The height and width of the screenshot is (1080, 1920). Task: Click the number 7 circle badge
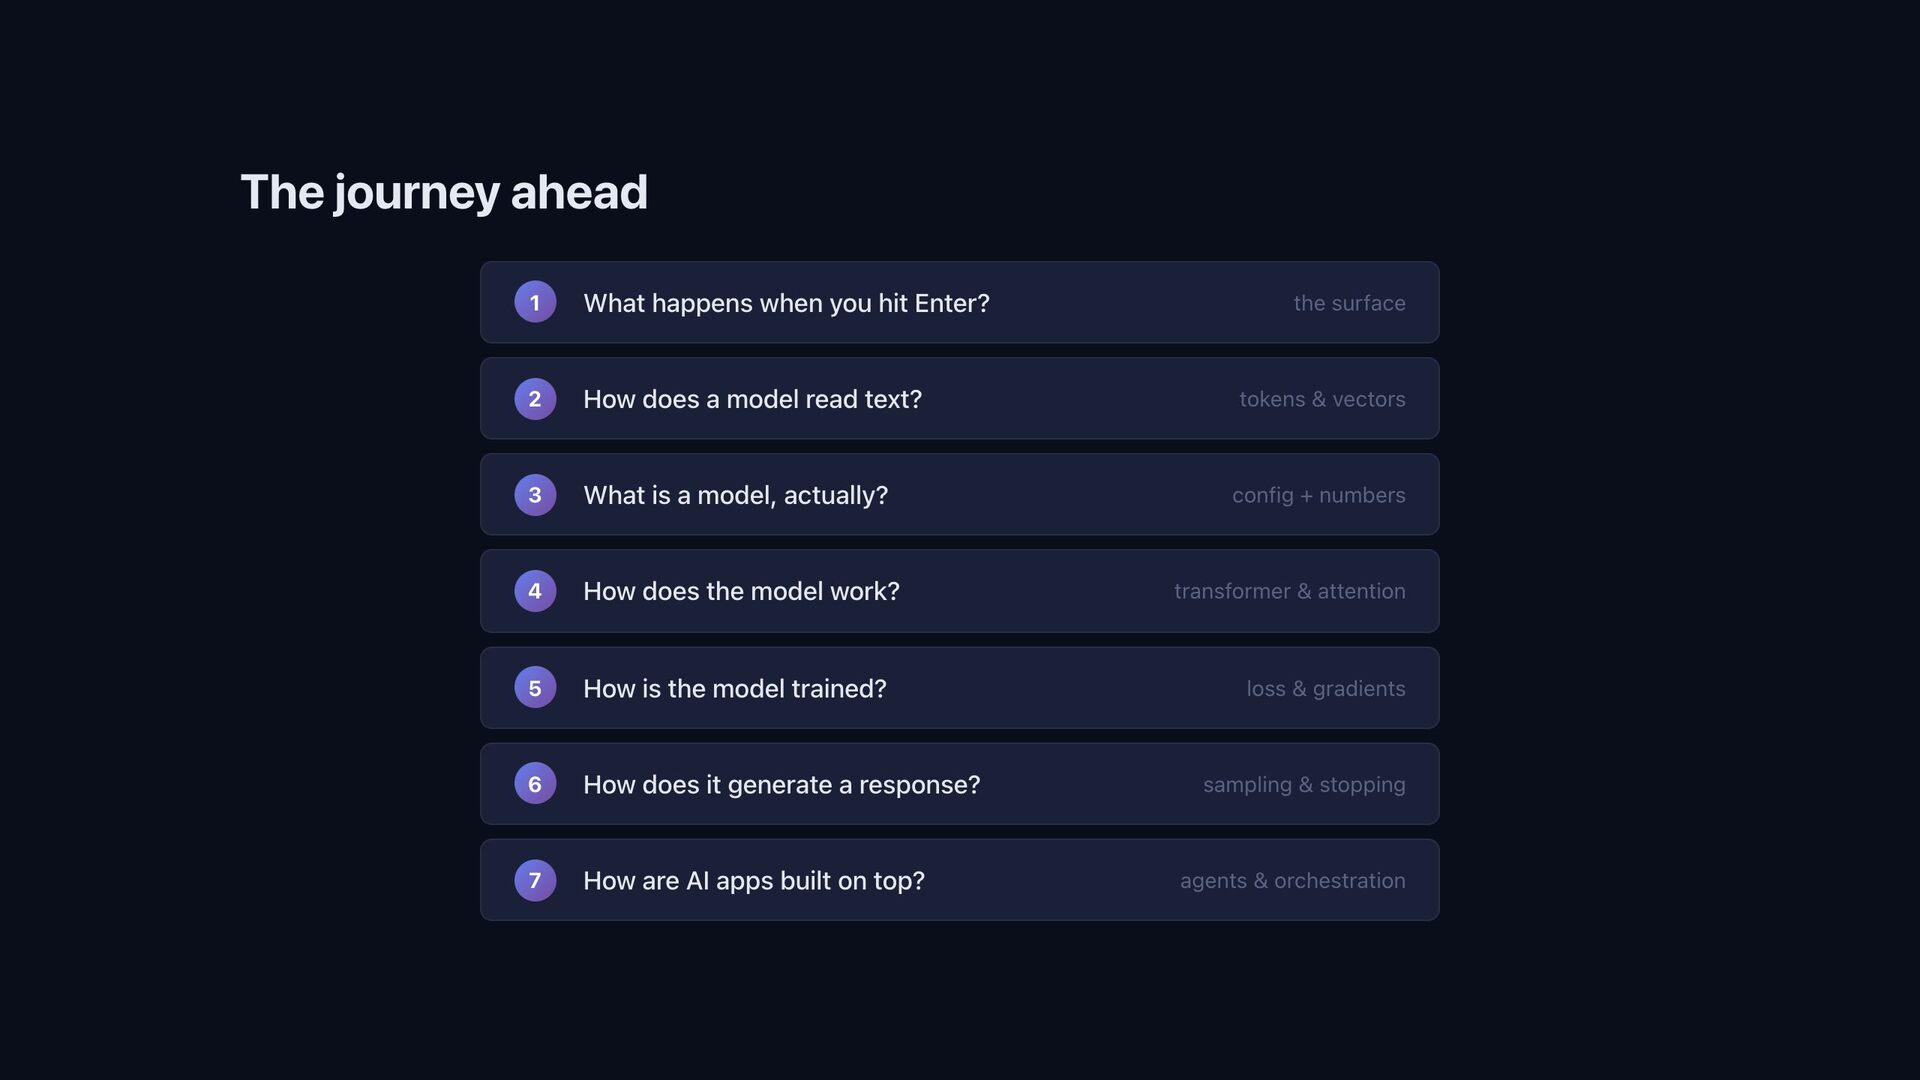(x=535, y=880)
